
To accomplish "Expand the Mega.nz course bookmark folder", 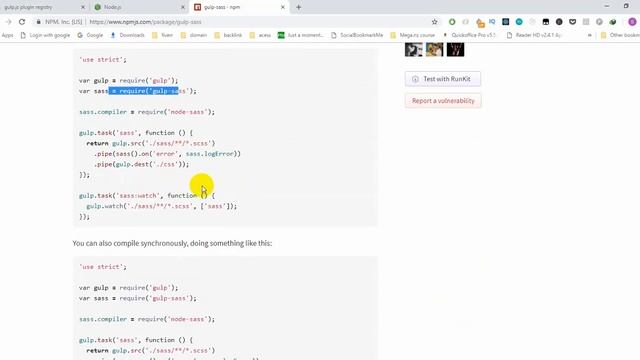I will coord(413,35).
